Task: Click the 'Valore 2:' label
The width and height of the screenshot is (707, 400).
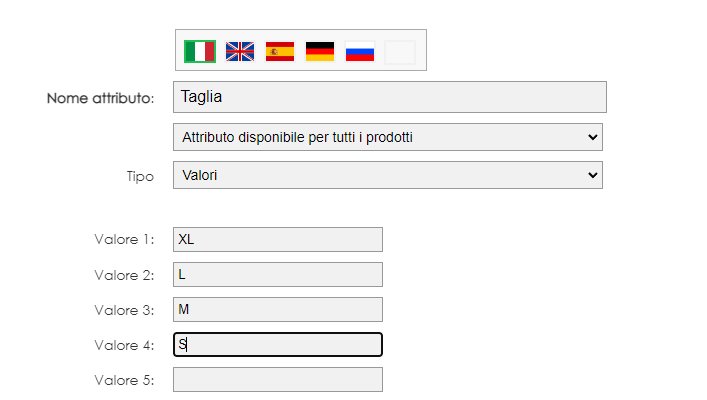Action: tap(124, 275)
